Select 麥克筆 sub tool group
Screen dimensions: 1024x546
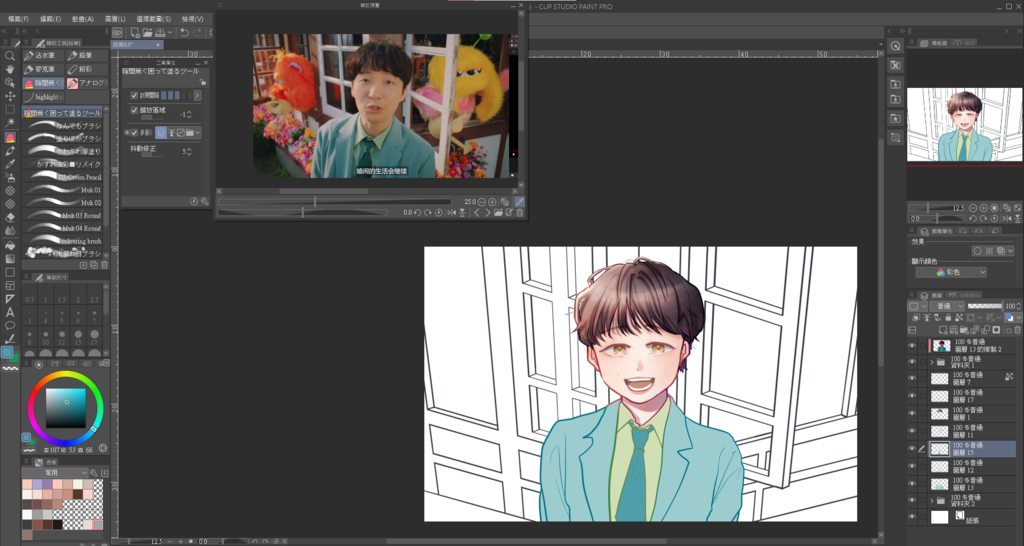43,69
